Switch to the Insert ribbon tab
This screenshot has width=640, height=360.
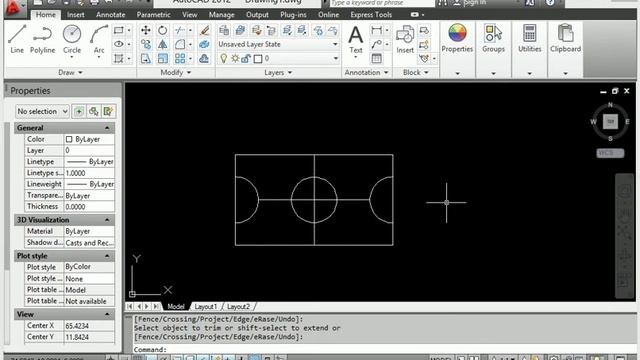[x=76, y=15]
